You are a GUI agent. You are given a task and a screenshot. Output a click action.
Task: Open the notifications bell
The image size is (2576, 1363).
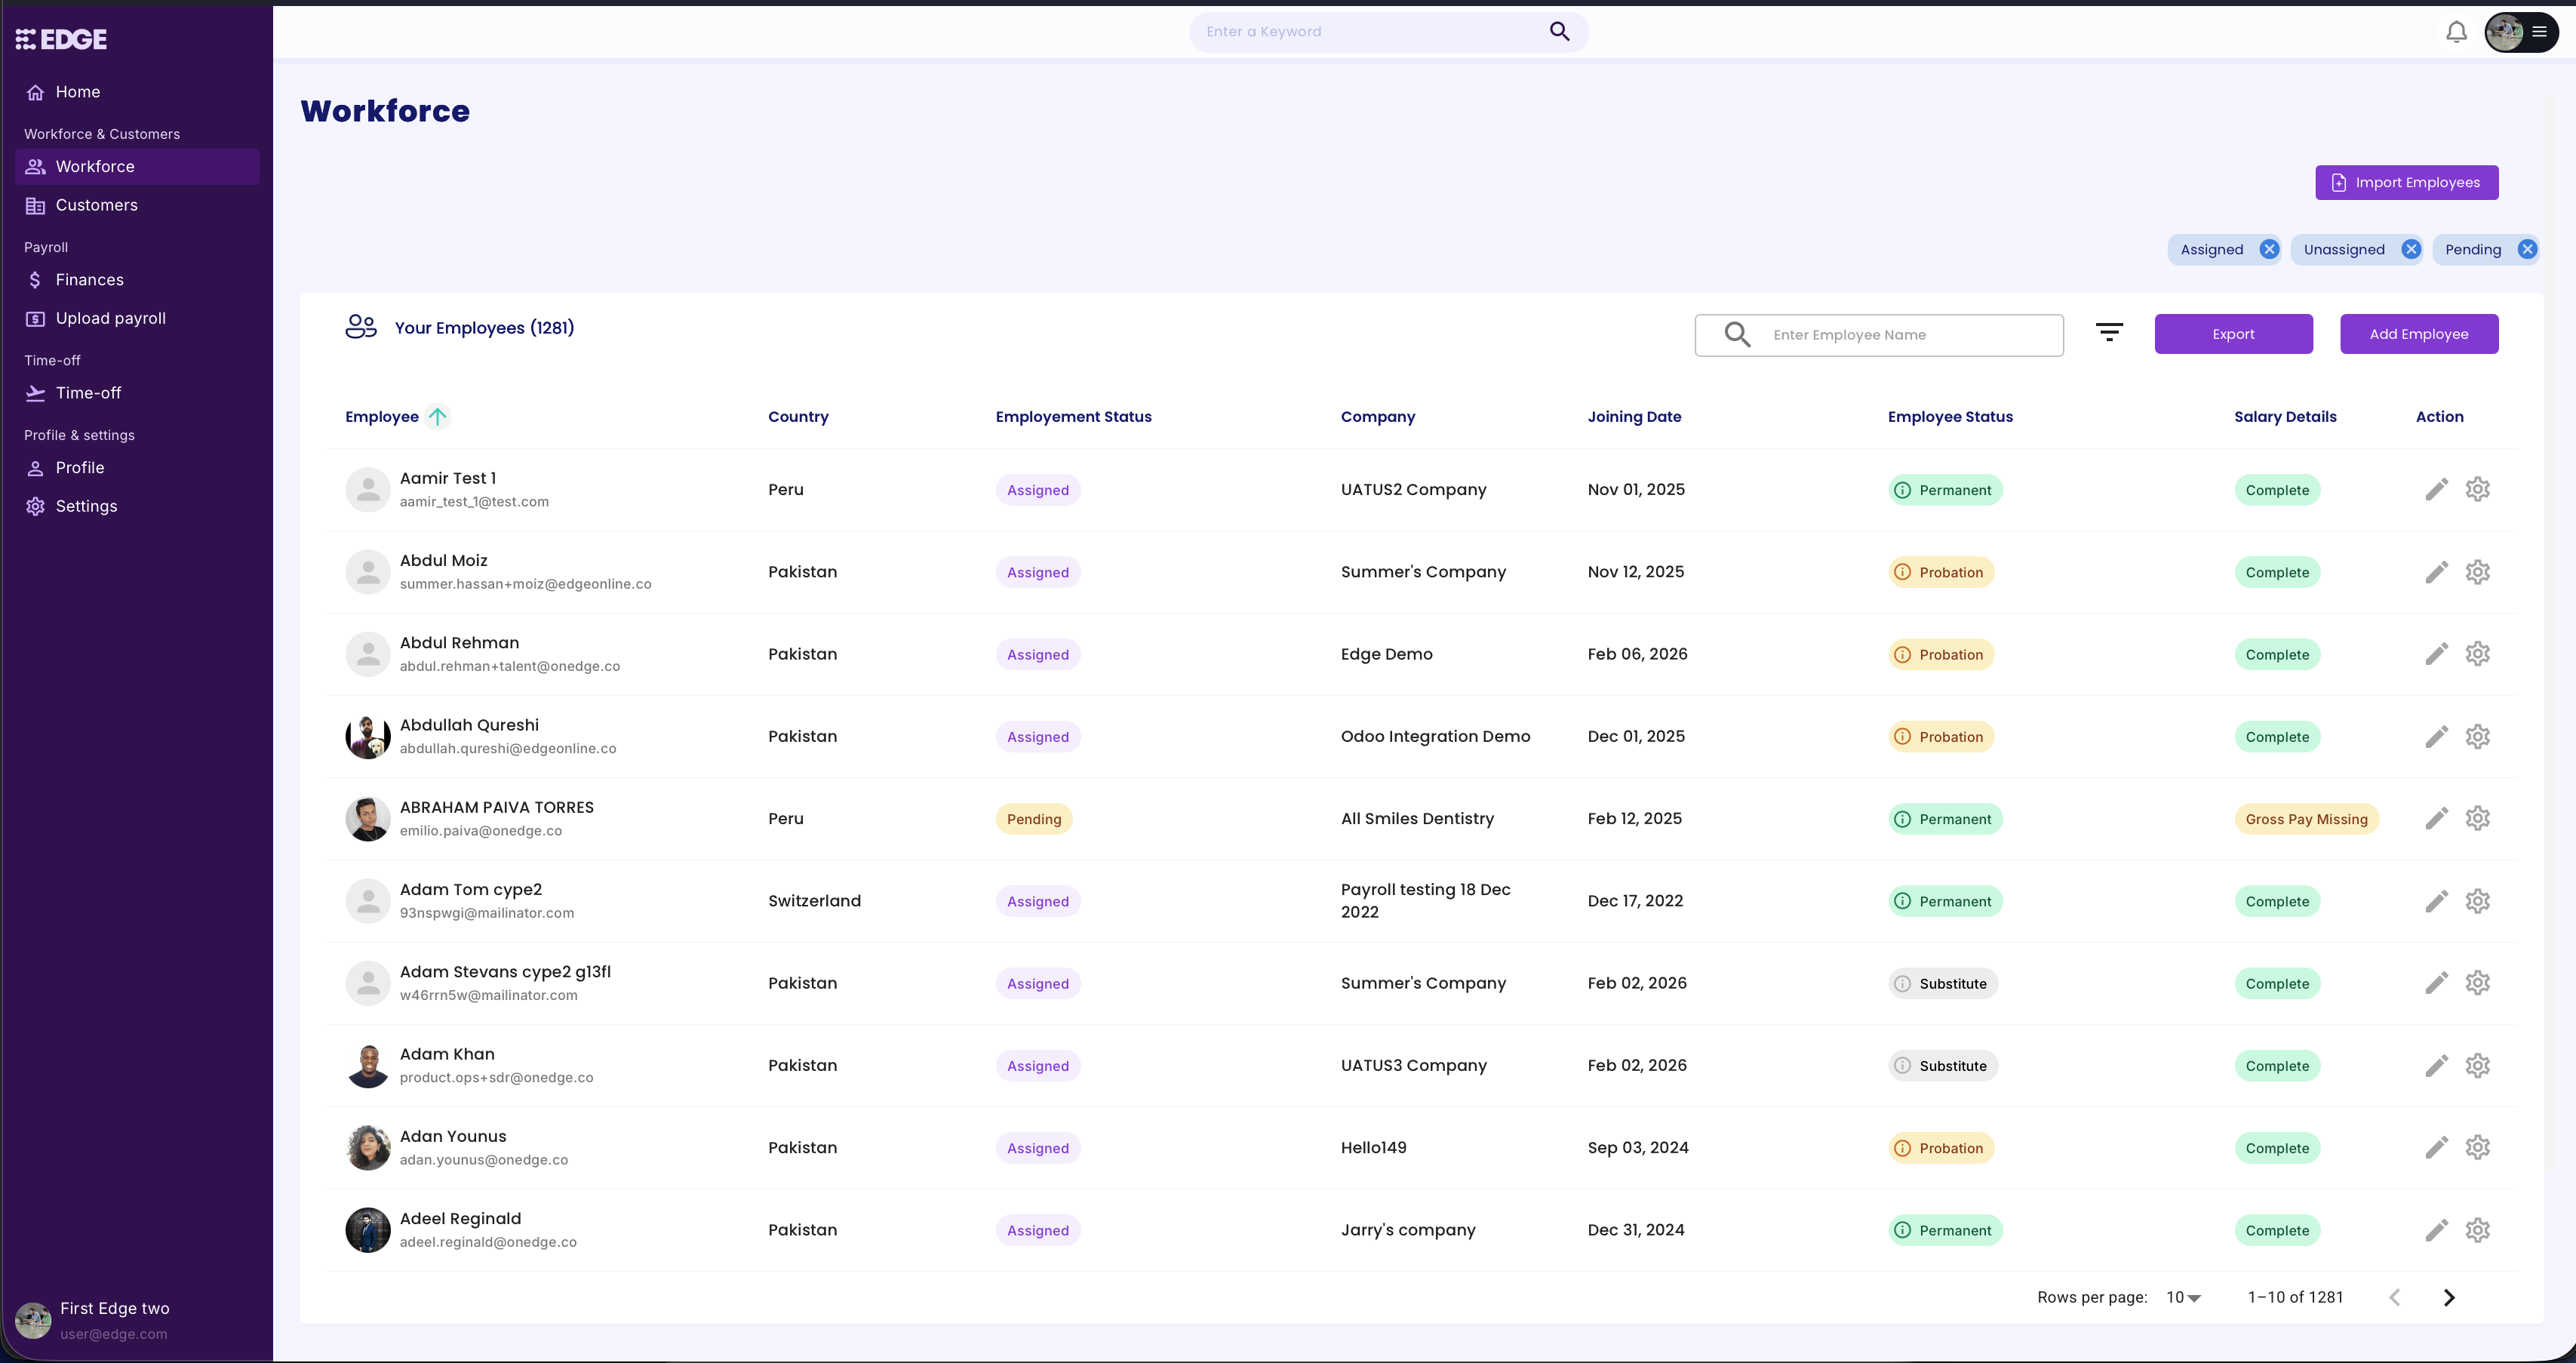(2456, 32)
